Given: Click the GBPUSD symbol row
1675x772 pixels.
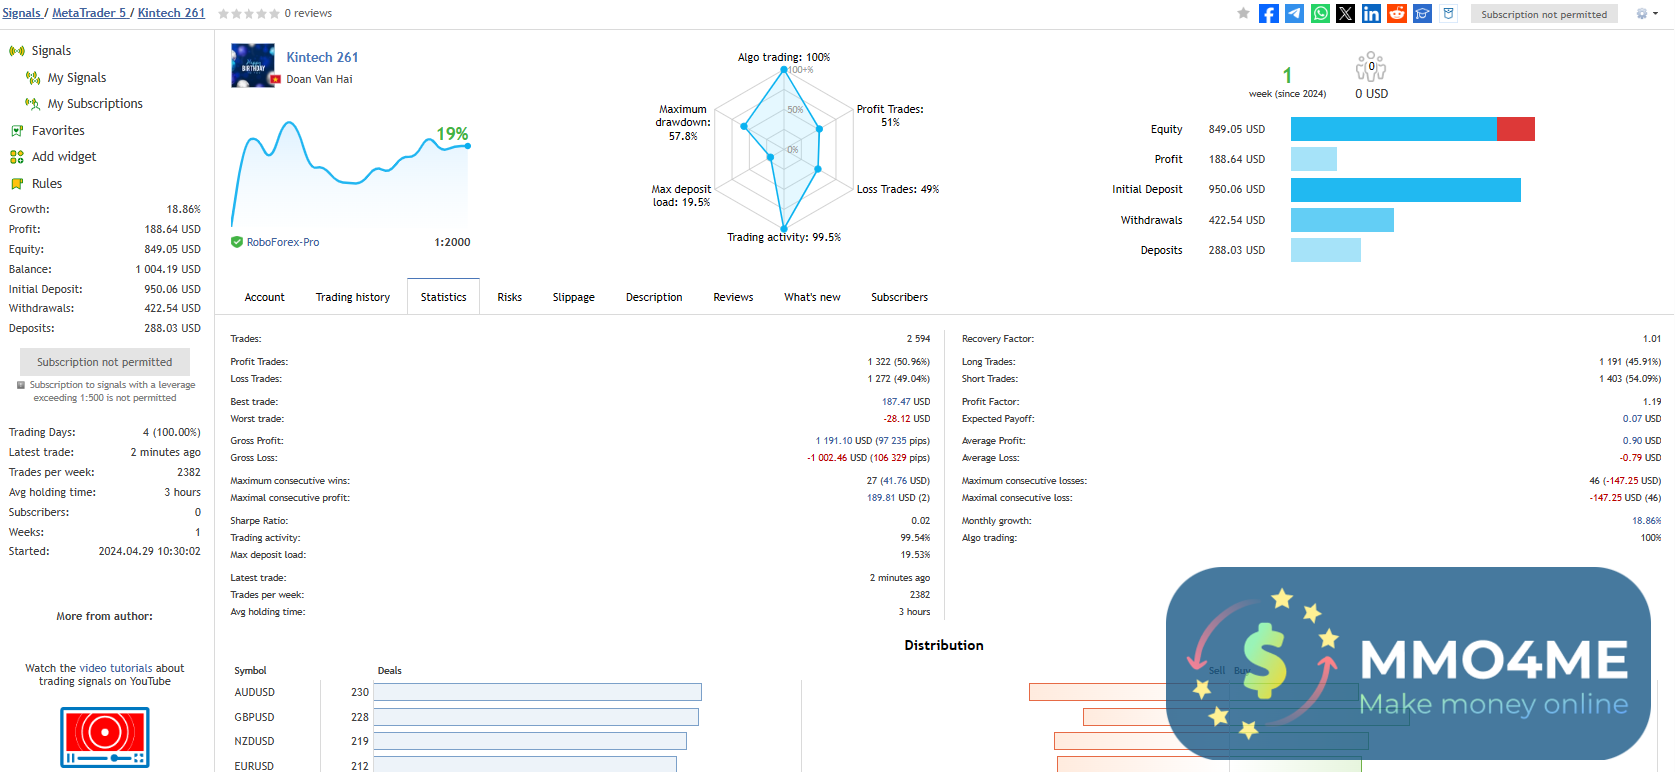Looking at the screenshot, I should pyautogui.click(x=254, y=717).
